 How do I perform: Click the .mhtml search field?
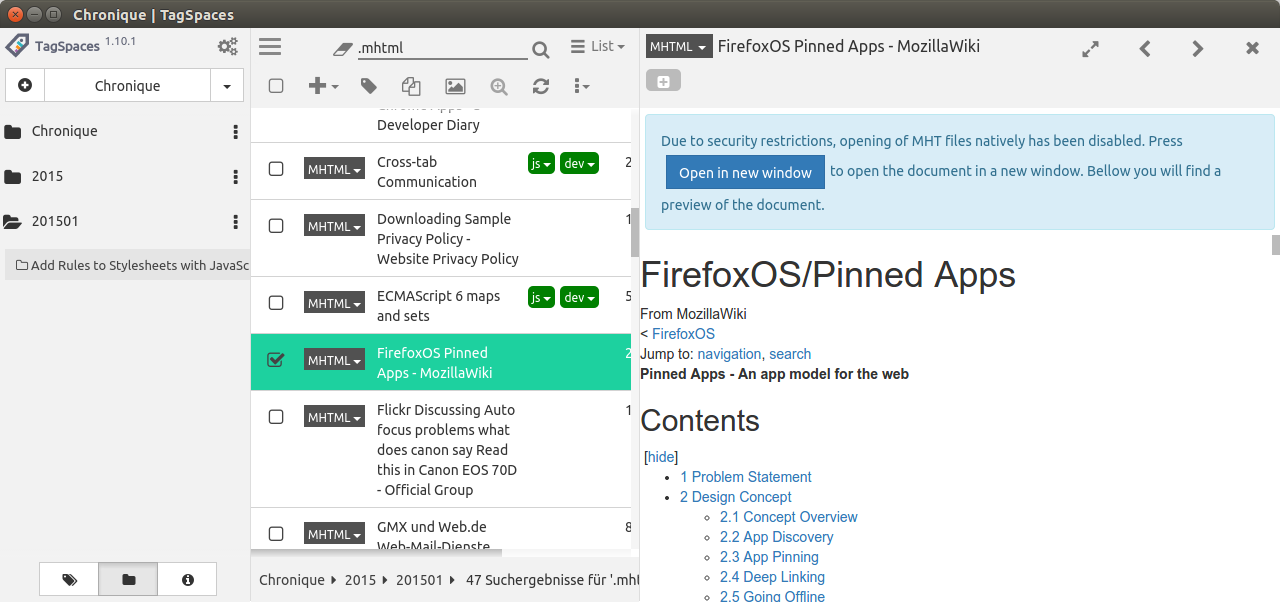[x=442, y=48]
